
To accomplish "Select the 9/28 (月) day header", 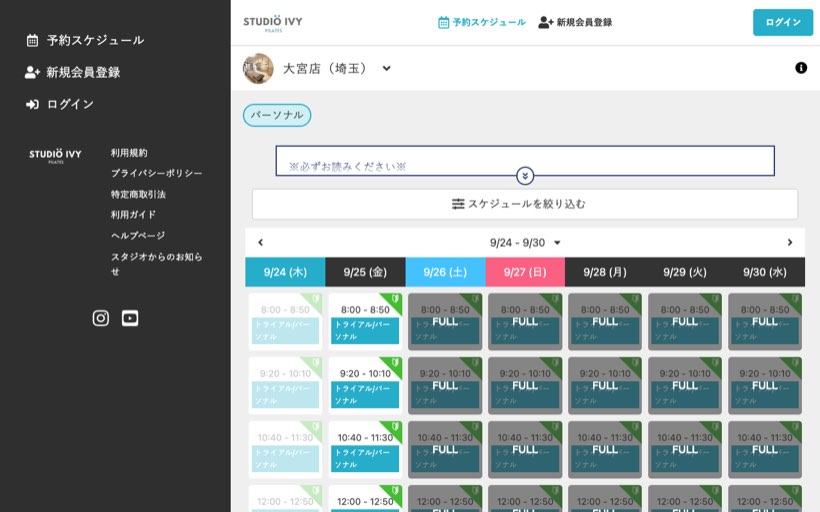I will click(x=605, y=272).
